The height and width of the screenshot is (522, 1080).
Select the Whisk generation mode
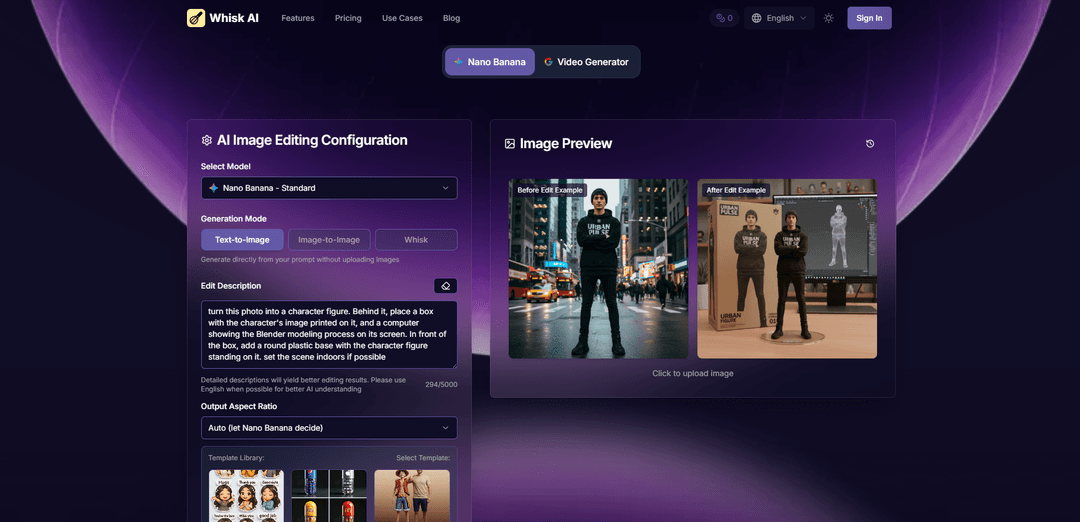click(416, 240)
